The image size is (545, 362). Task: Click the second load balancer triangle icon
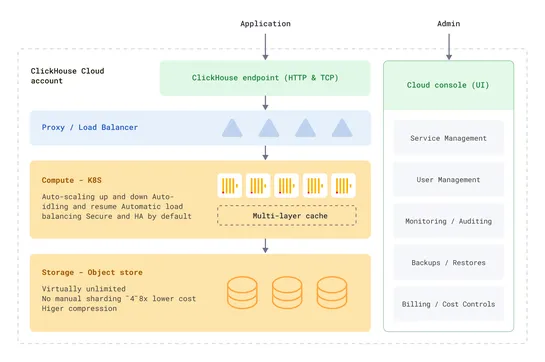(x=269, y=128)
